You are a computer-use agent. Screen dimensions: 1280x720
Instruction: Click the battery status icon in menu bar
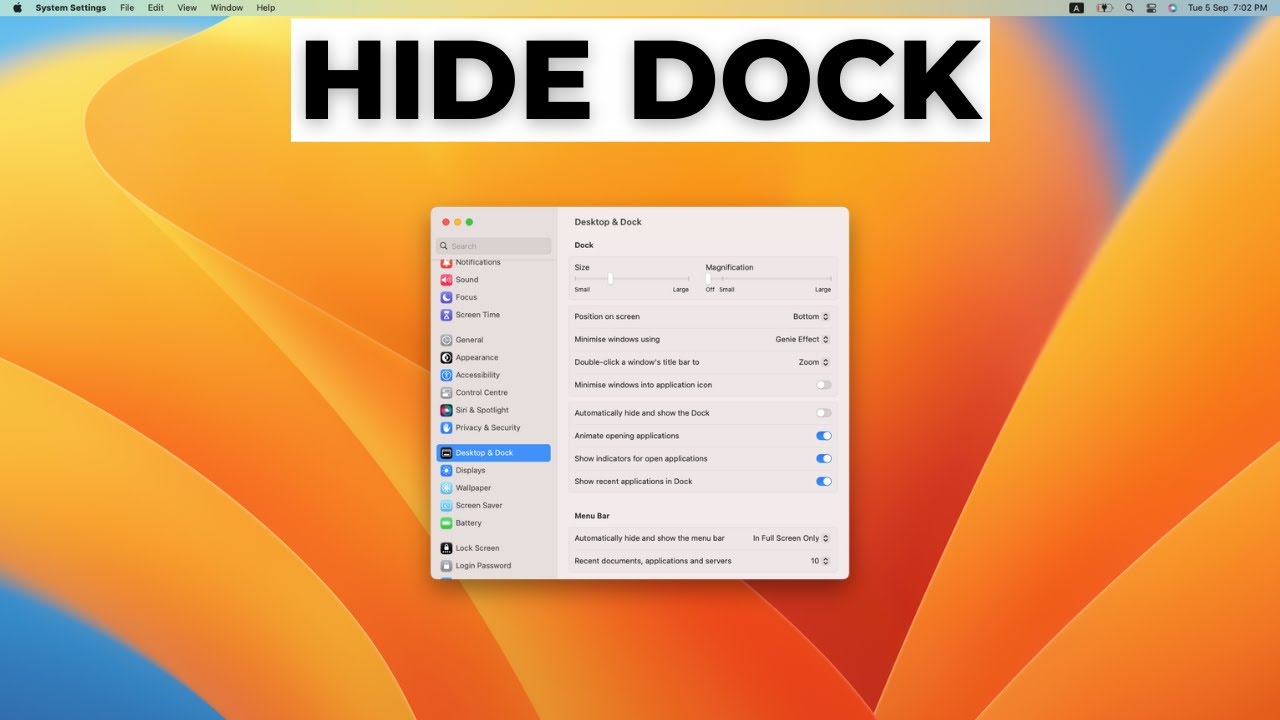(x=1104, y=8)
